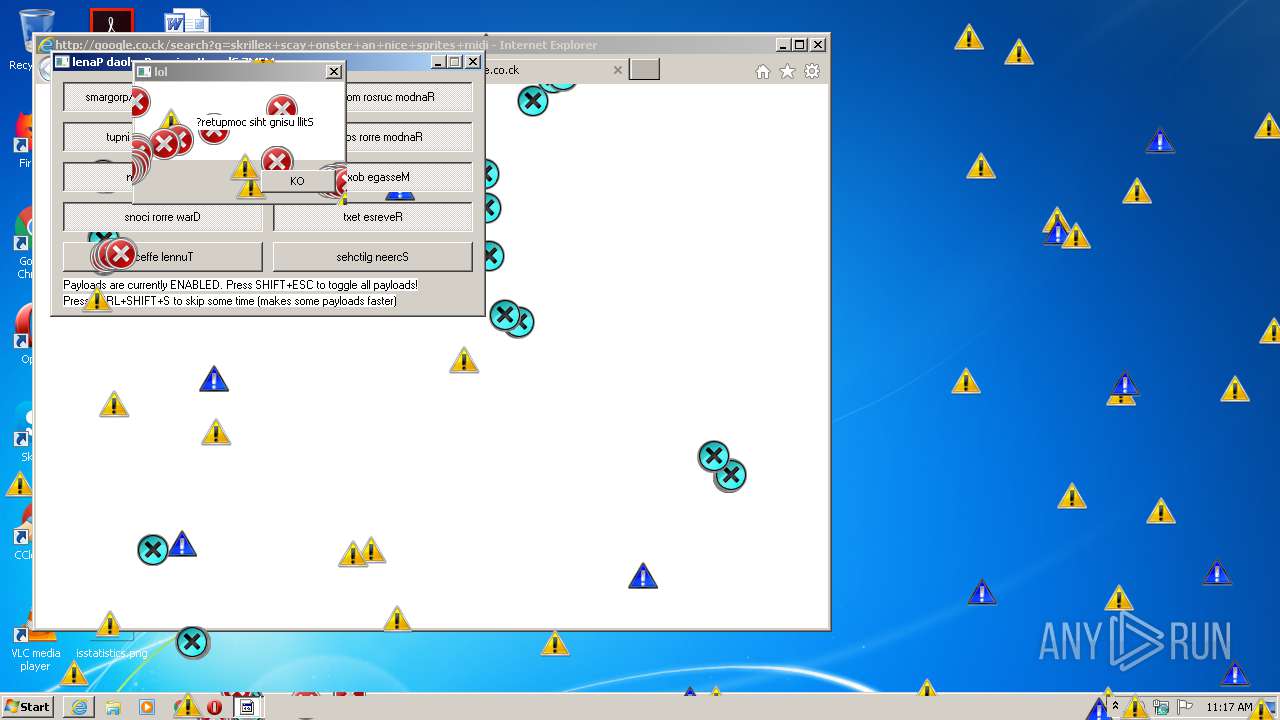
Task: Open Internet Explorer Home icon
Action: [x=763, y=71]
